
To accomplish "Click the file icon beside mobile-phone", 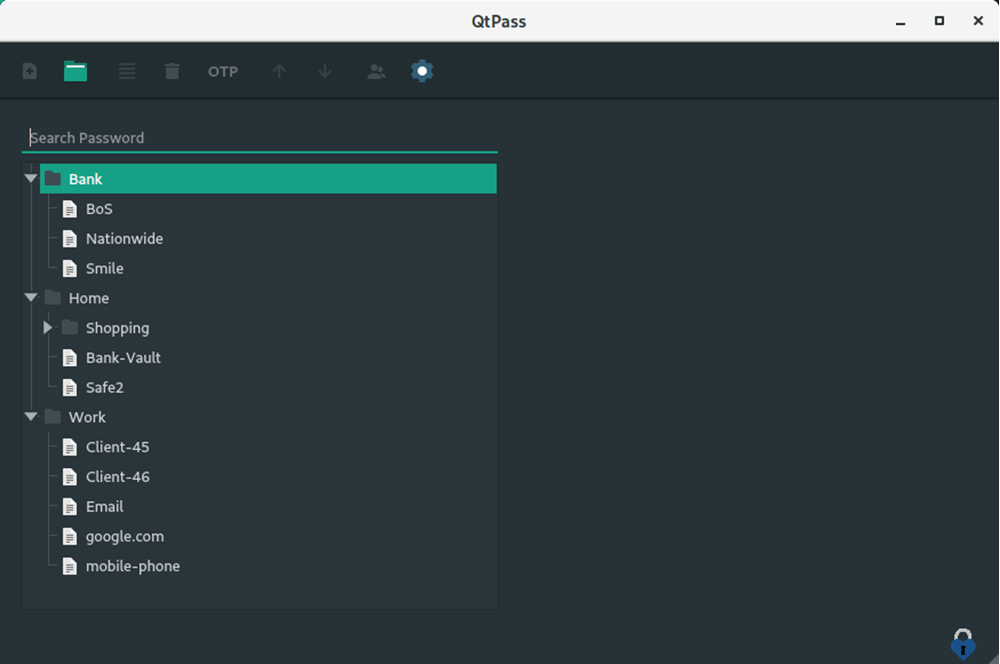I will tap(70, 567).
